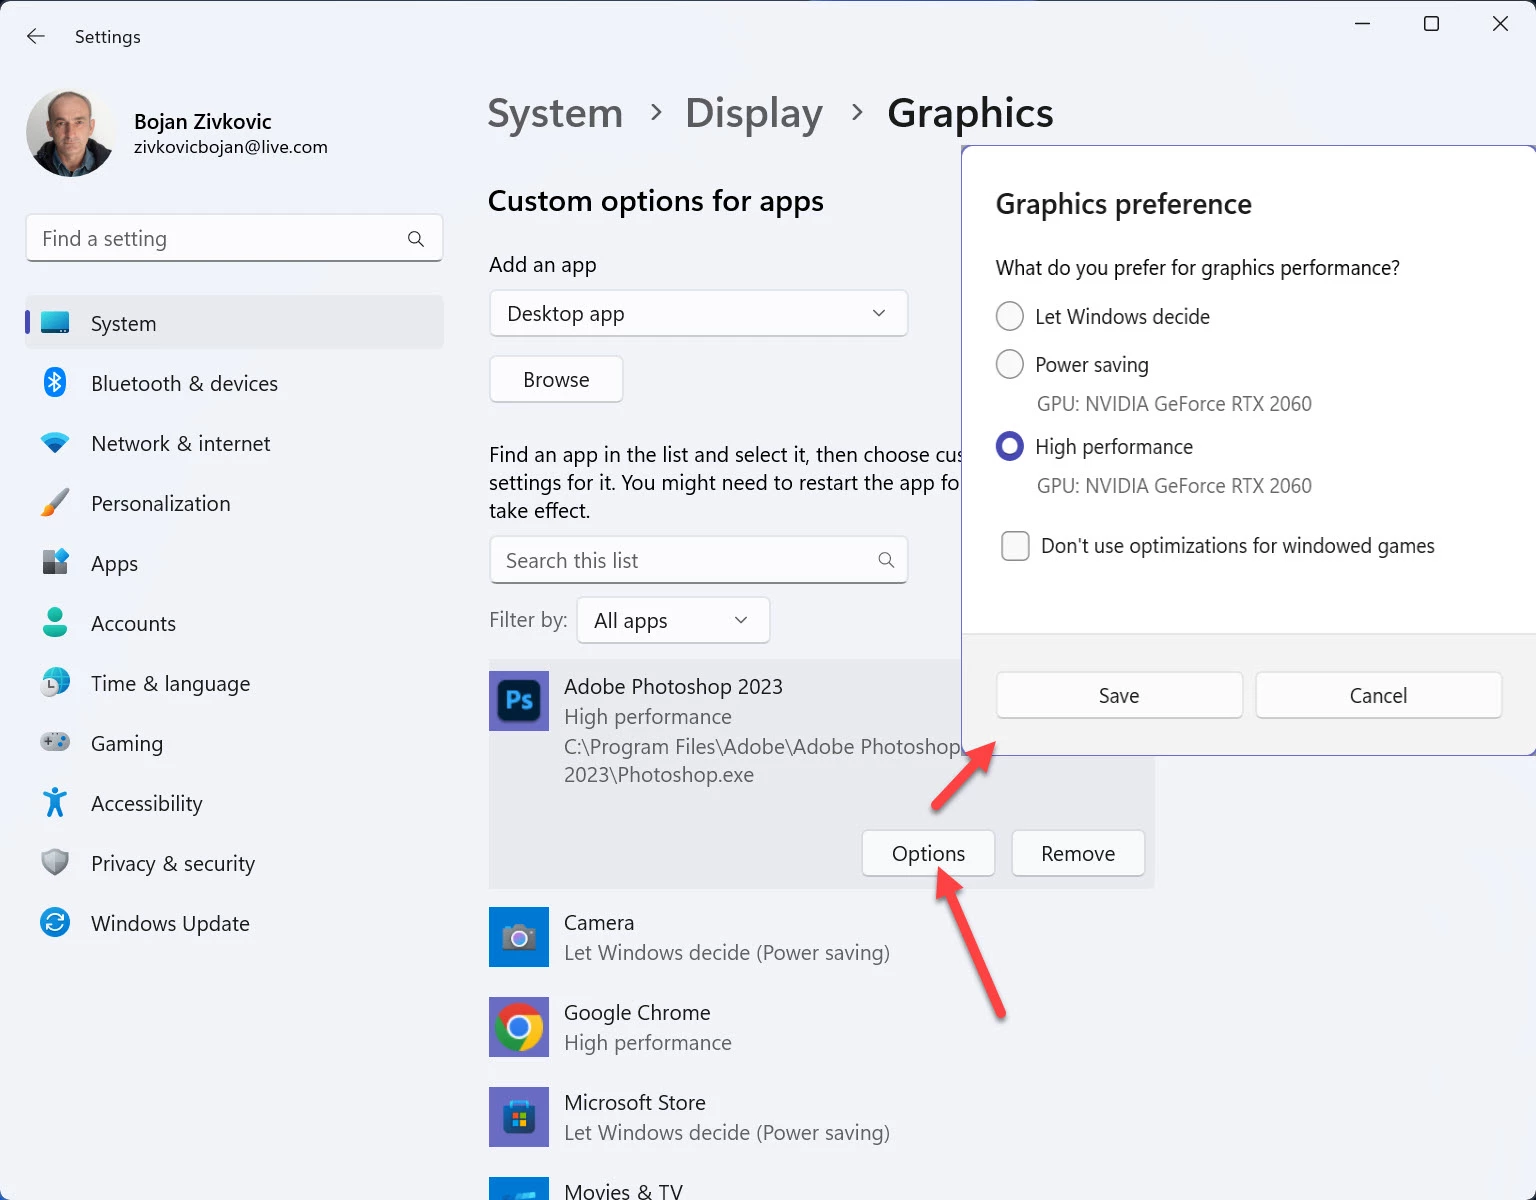Select Google Chrome entry in app list

tap(821, 1027)
